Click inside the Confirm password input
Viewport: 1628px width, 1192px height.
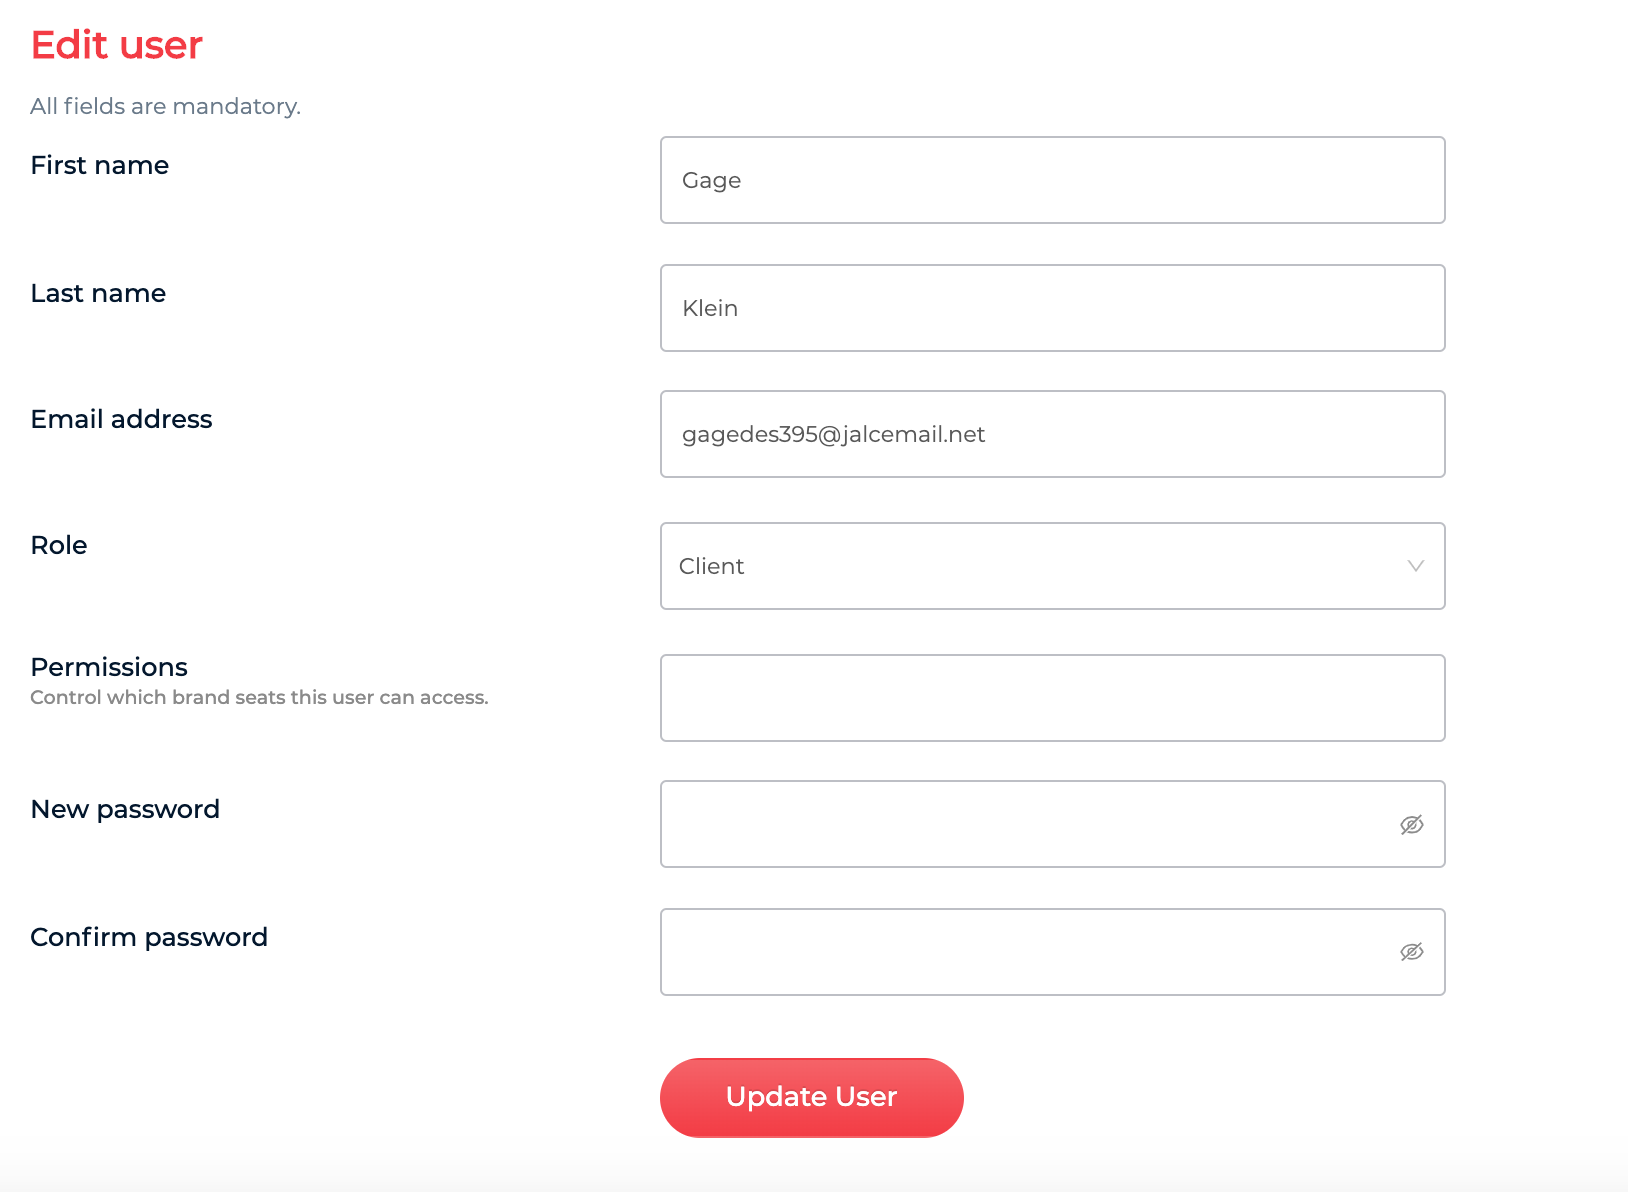(x=1053, y=952)
